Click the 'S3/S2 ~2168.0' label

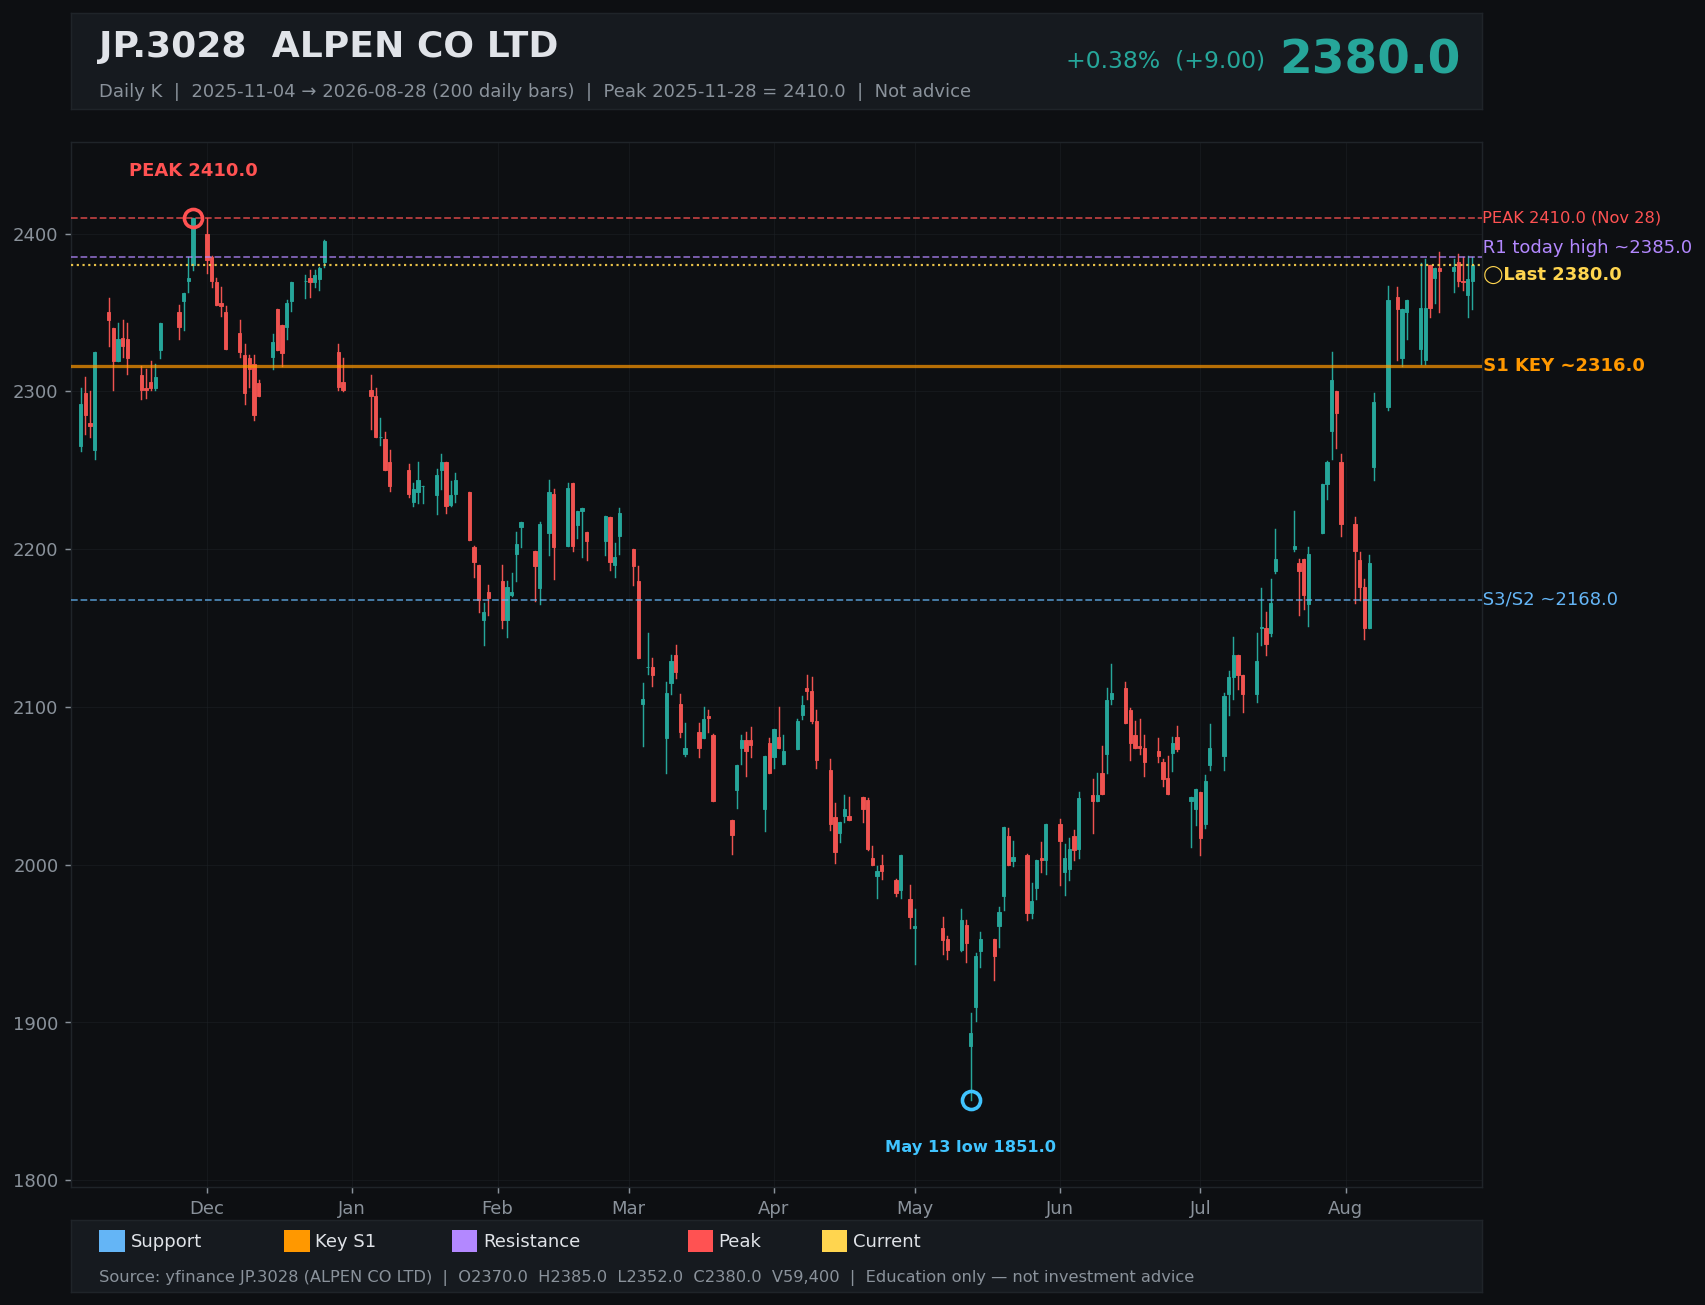[x=1550, y=600]
